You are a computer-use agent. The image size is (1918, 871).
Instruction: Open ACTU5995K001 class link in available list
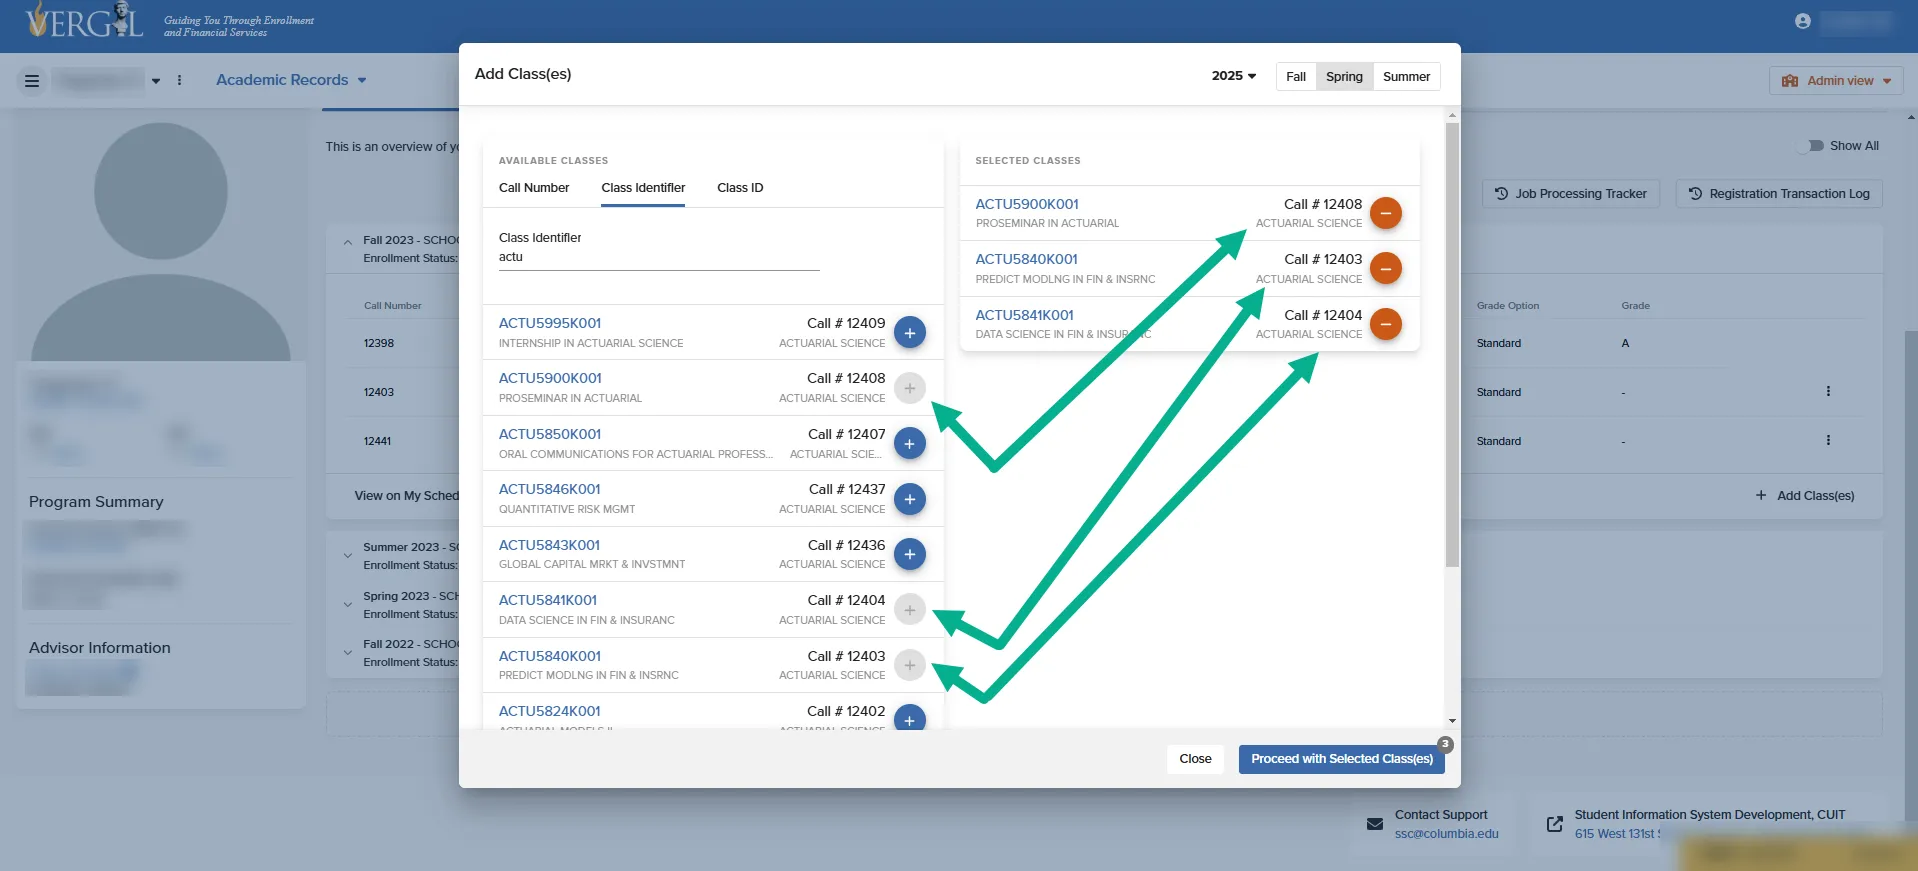tap(550, 323)
